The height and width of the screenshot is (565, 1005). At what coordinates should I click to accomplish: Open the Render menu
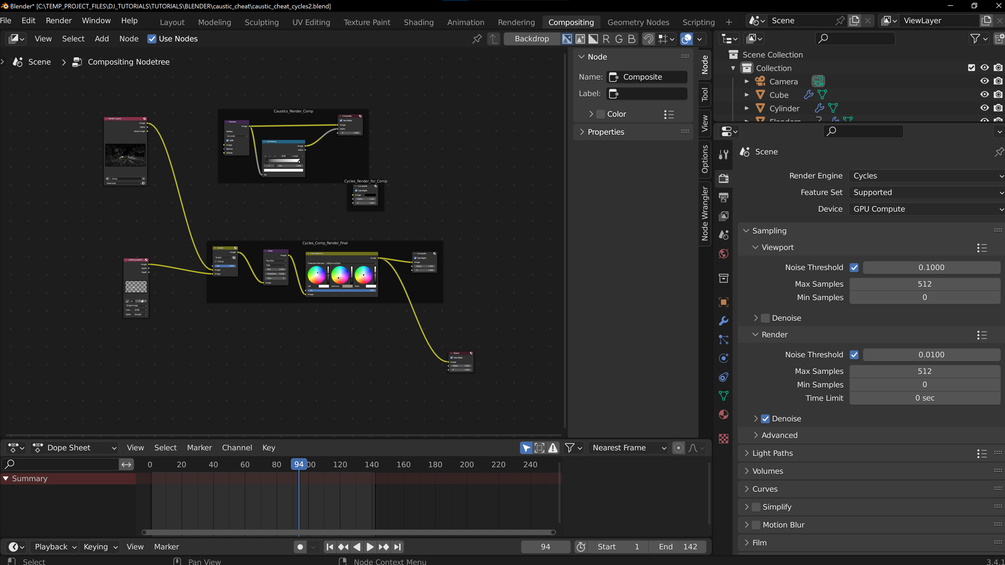pos(58,20)
